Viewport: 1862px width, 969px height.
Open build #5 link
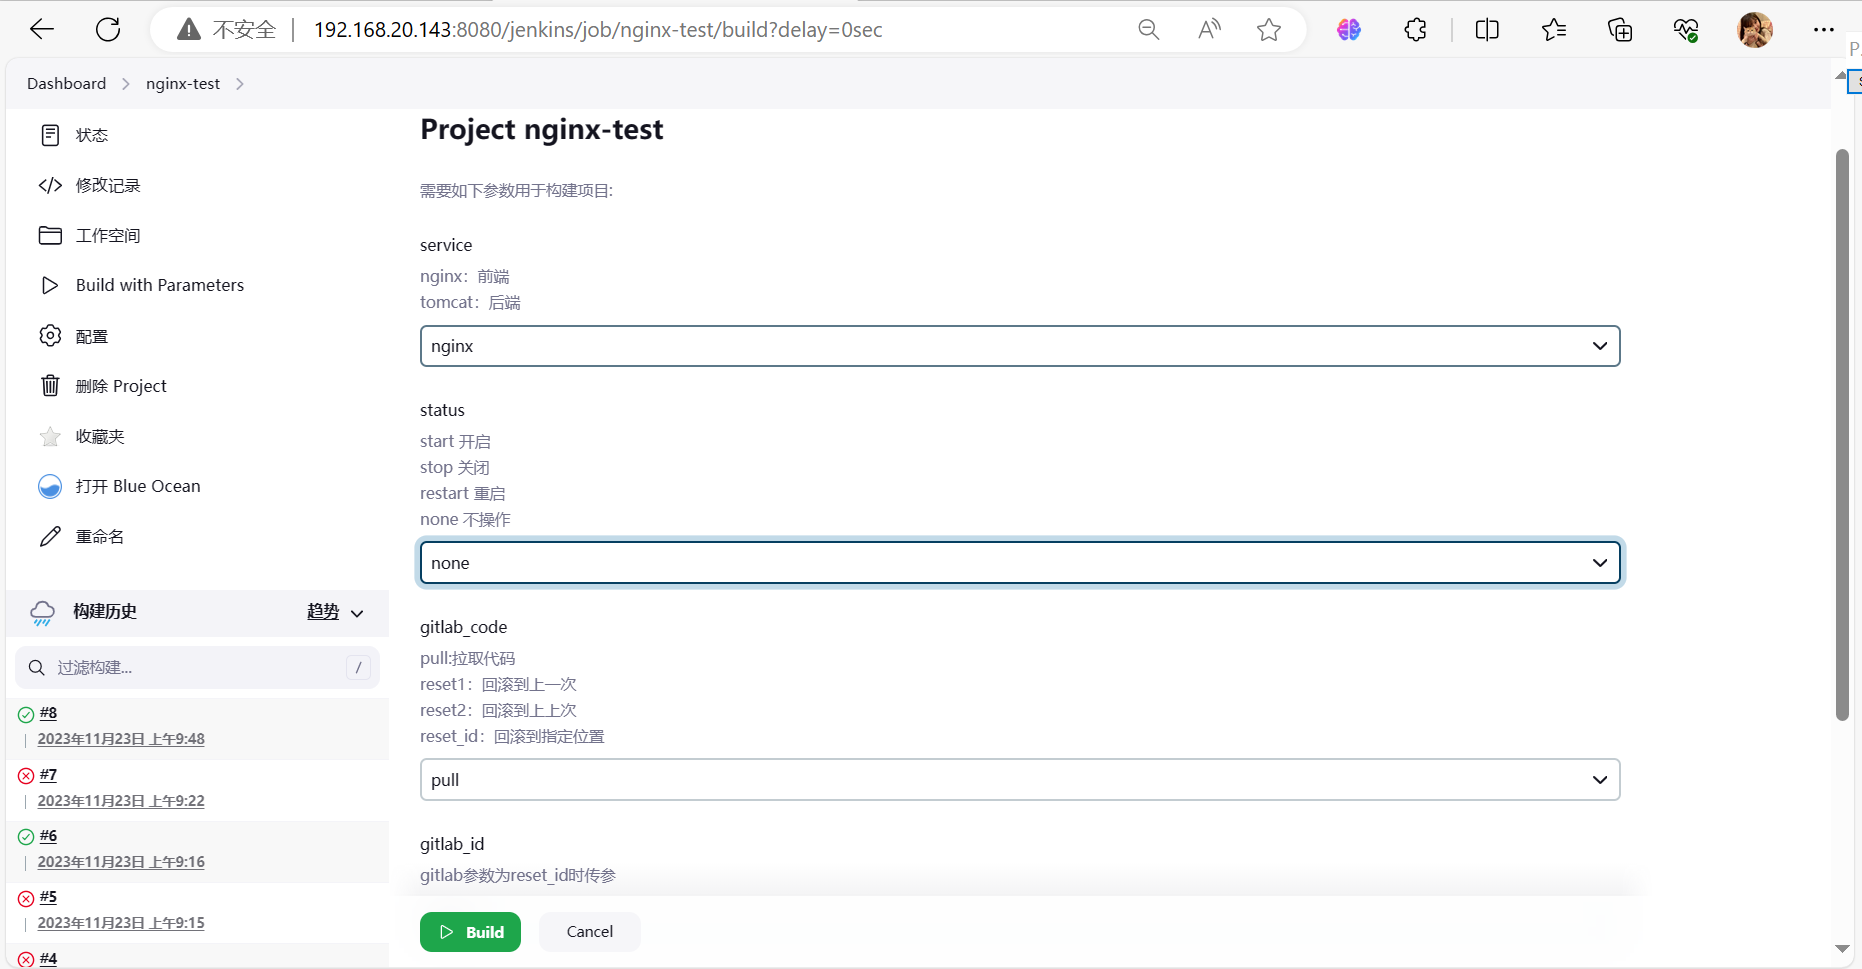coord(48,897)
